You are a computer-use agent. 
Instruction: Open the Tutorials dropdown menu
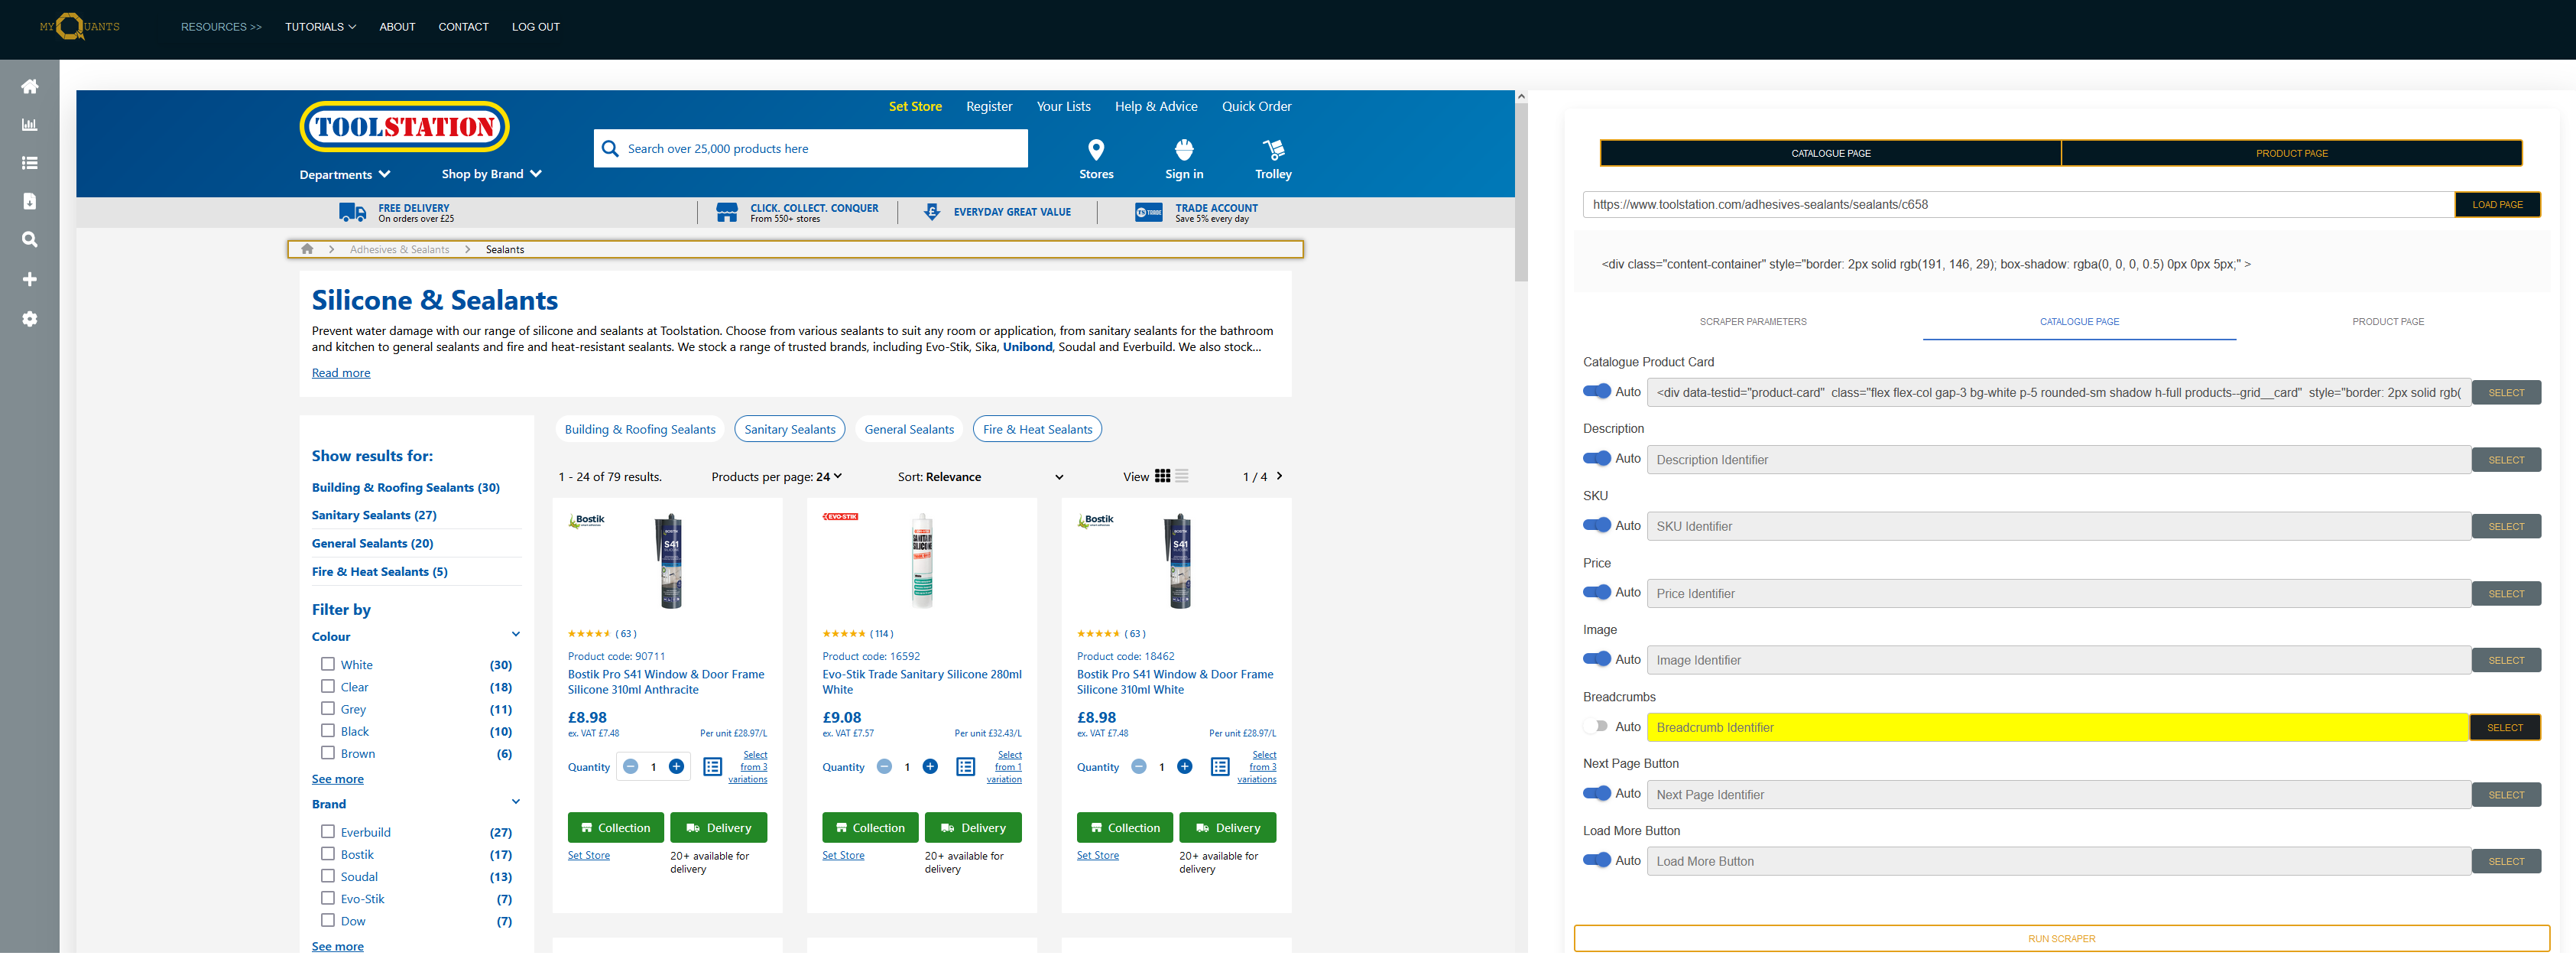point(320,27)
